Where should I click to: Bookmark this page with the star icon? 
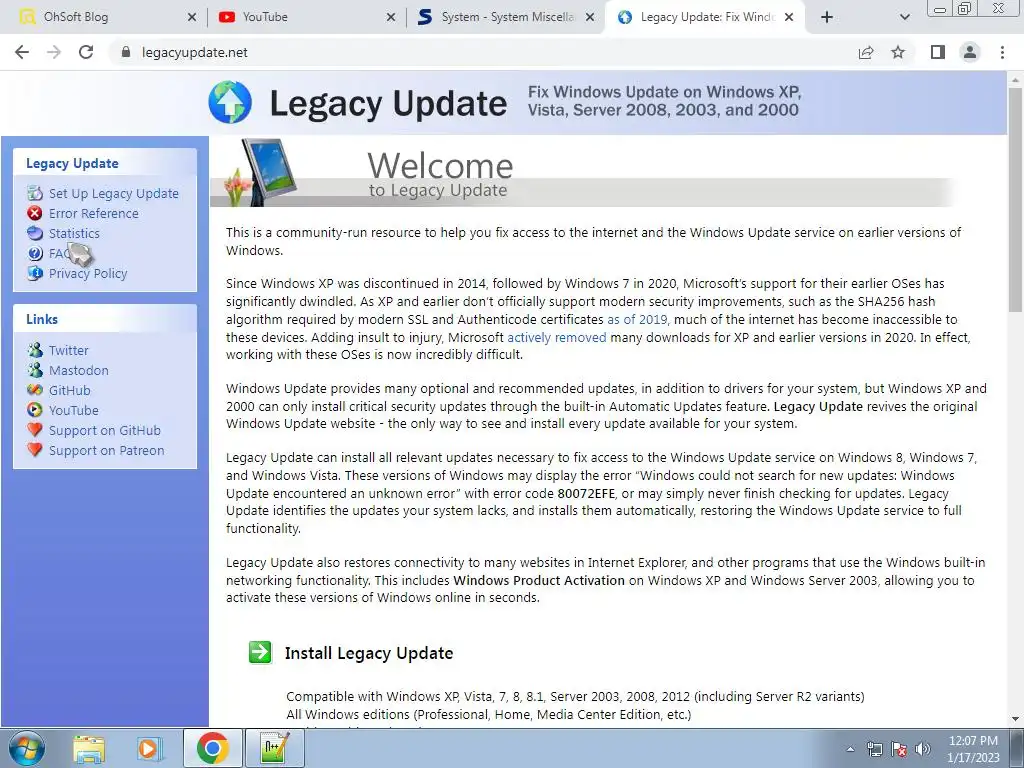pyautogui.click(x=898, y=52)
